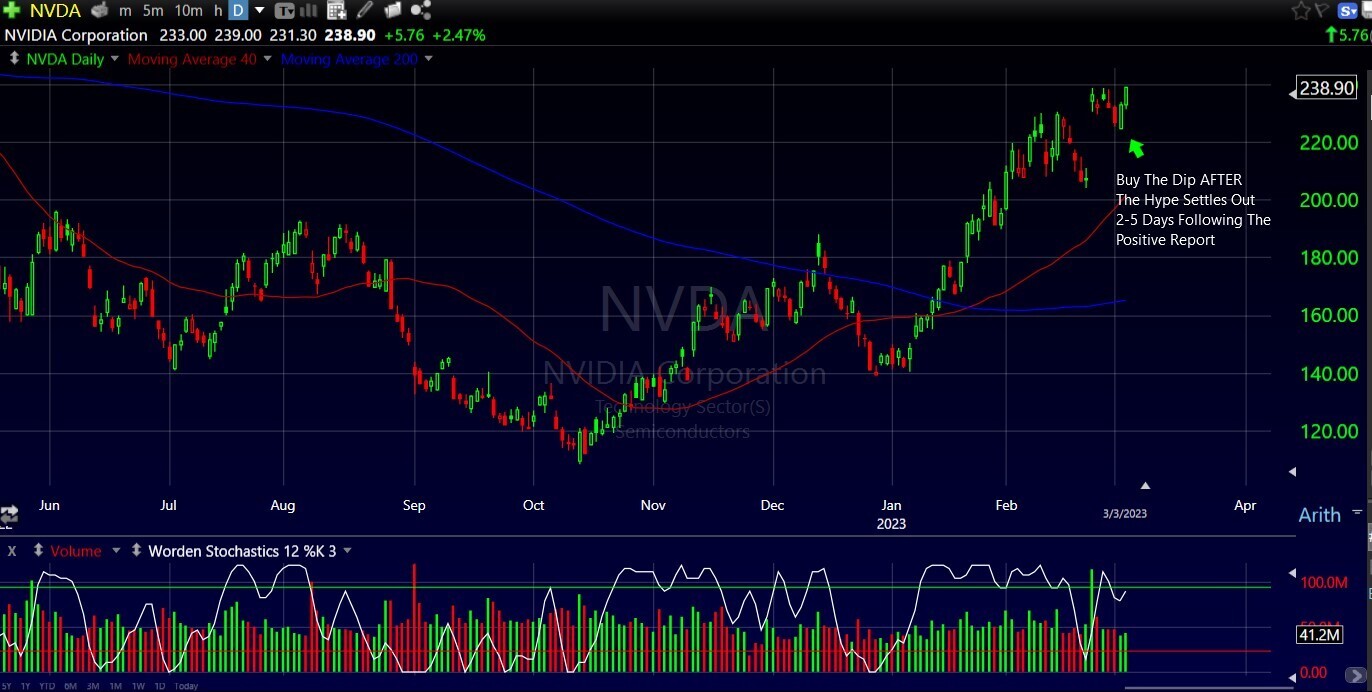Click the grey stamp icon after NVDA ticker
The height and width of the screenshot is (692, 1372).
point(99,11)
